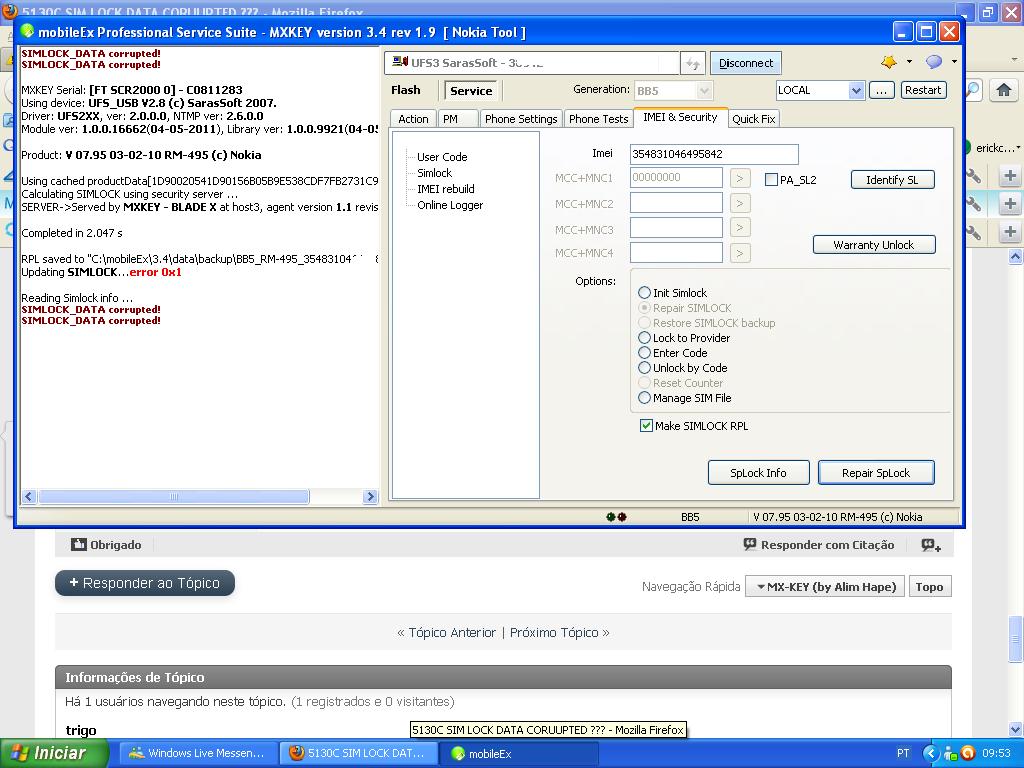The height and width of the screenshot is (768, 1024).
Task: Select the Lock to Provider option
Action: (684, 338)
